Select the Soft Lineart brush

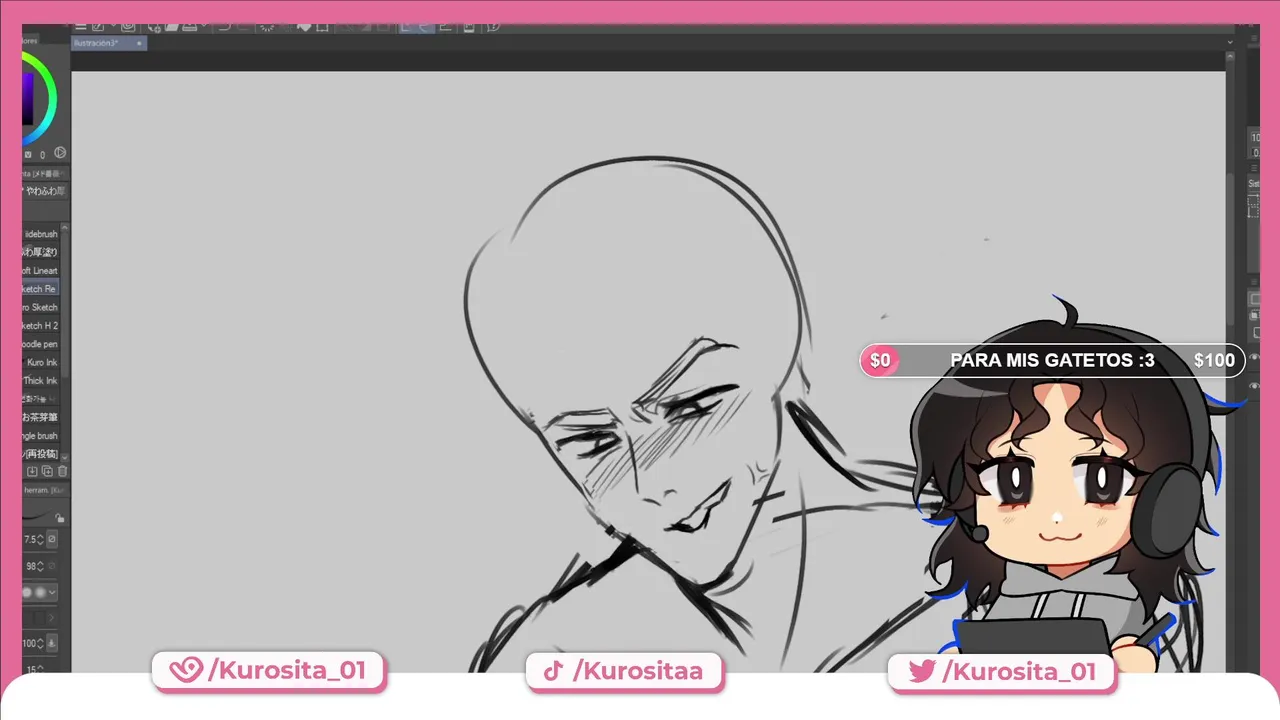(x=41, y=271)
